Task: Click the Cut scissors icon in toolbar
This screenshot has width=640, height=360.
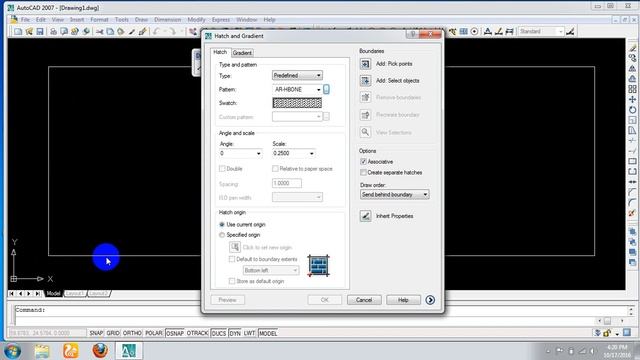Action: (x=99, y=31)
